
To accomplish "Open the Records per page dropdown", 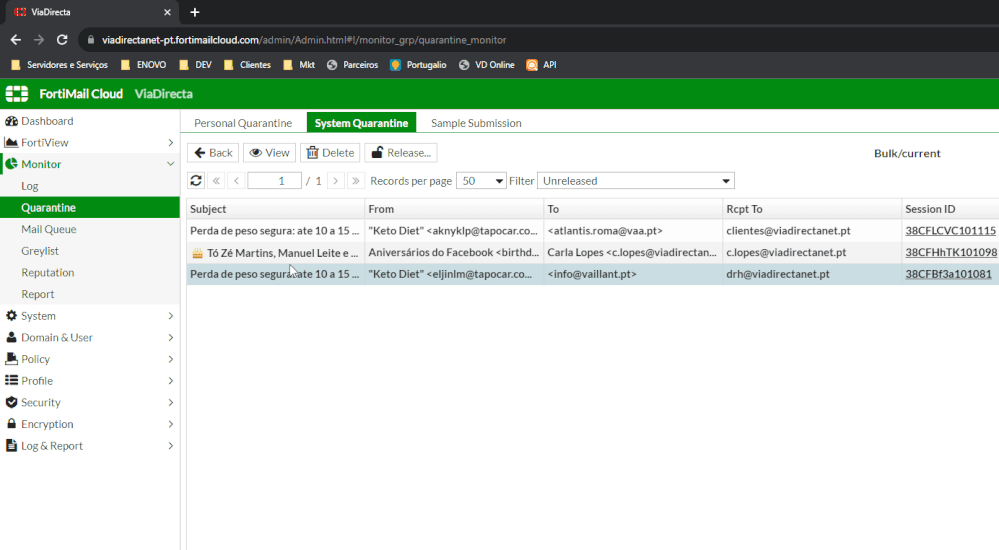I will 480,181.
